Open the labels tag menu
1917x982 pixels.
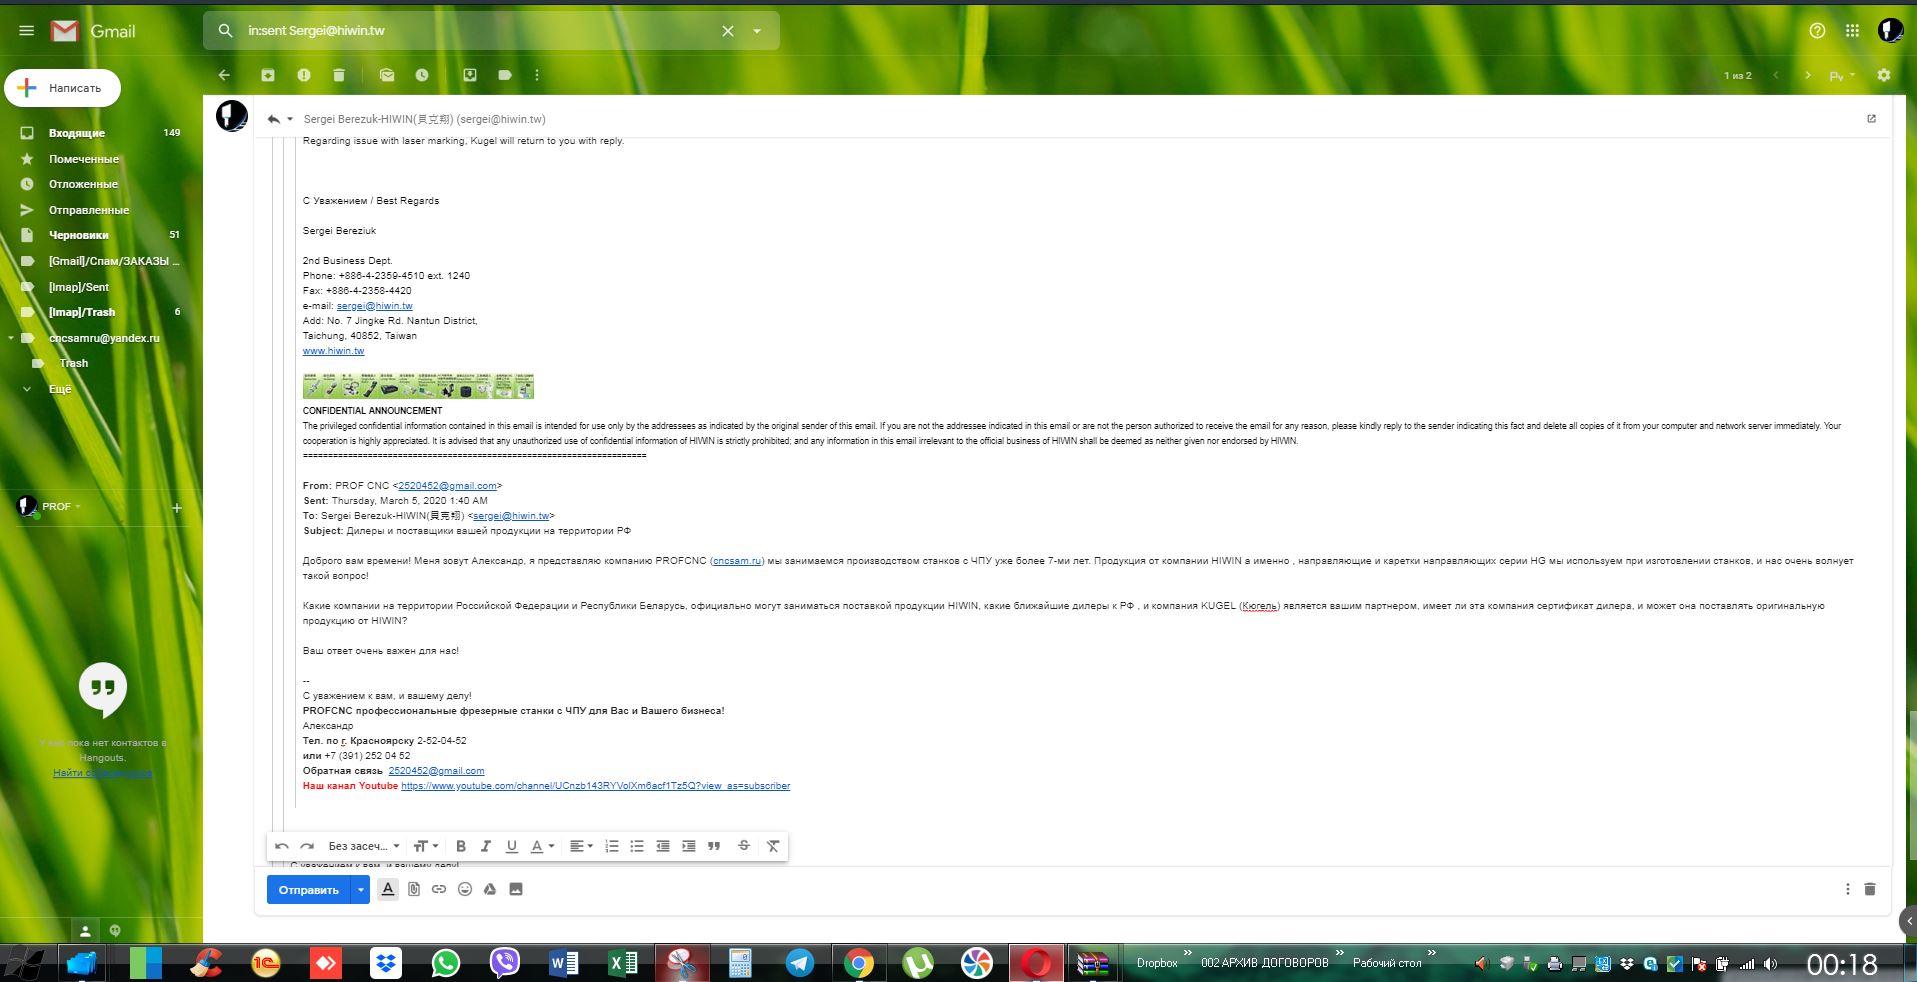coord(505,75)
